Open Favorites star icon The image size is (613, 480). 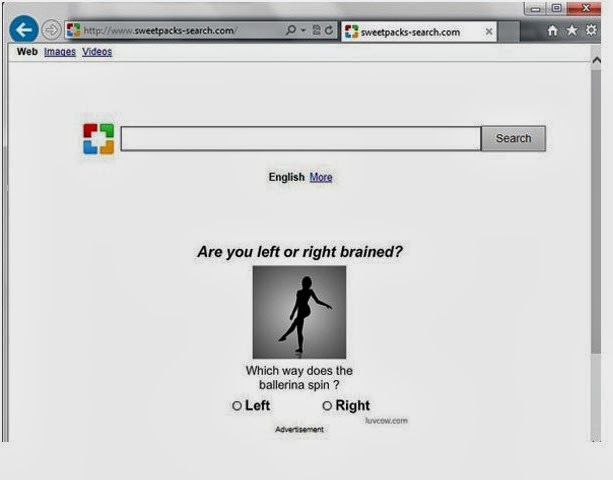pyautogui.click(x=572, y=30)
